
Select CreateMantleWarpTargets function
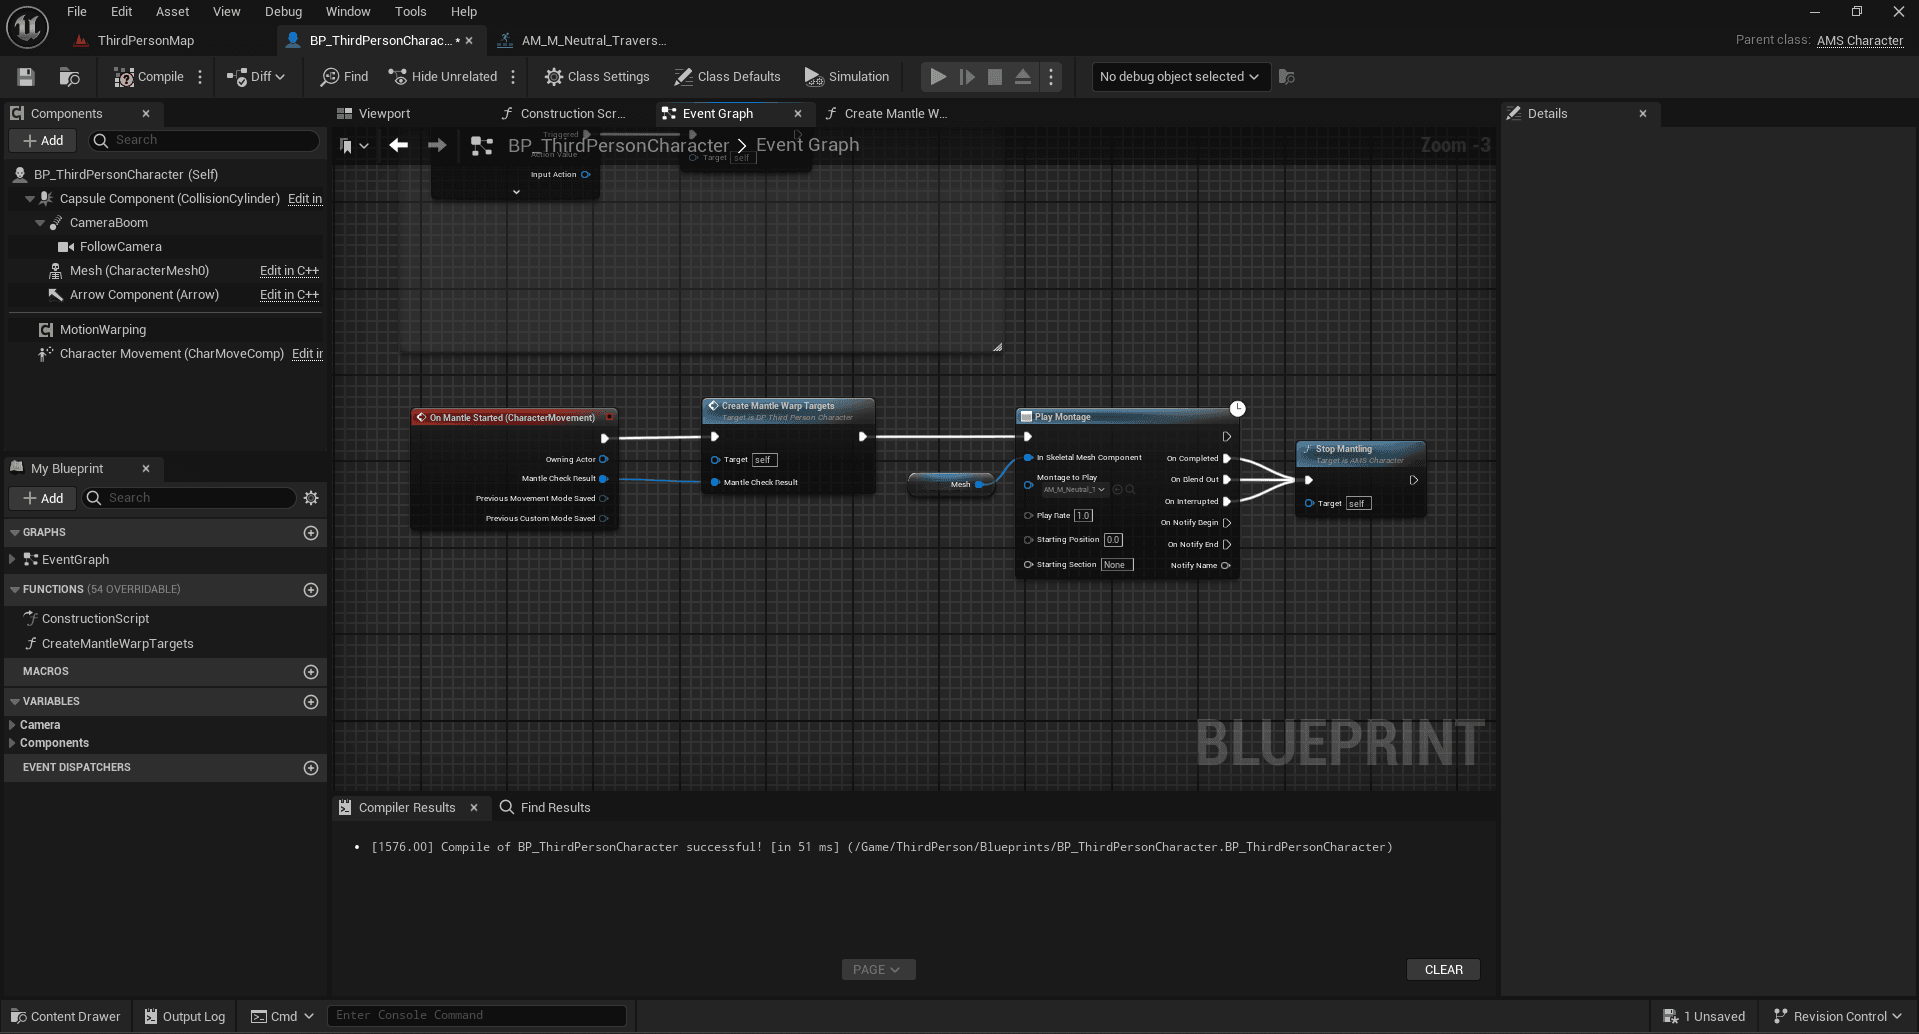tap(118, 644)
